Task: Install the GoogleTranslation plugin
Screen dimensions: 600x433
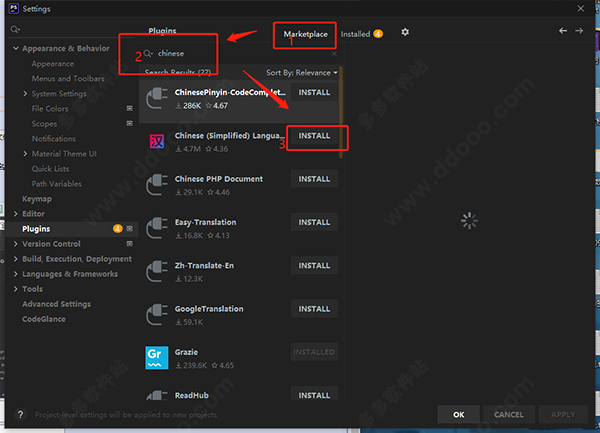Action: [314, 309]
